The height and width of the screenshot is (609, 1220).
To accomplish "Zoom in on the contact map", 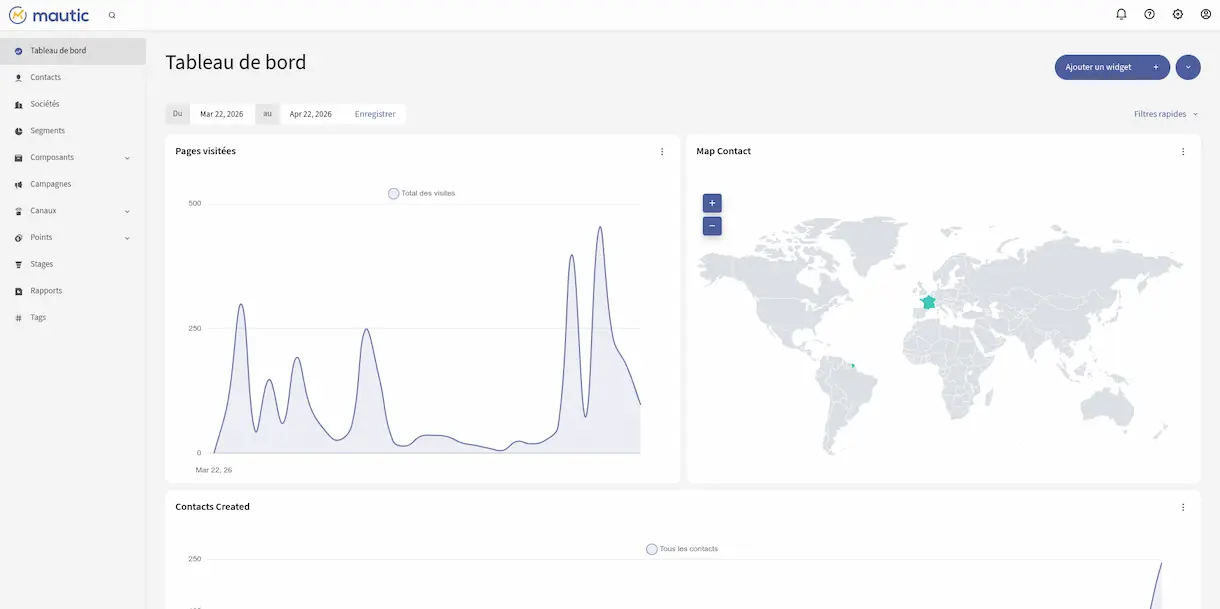I will [712, 203].
